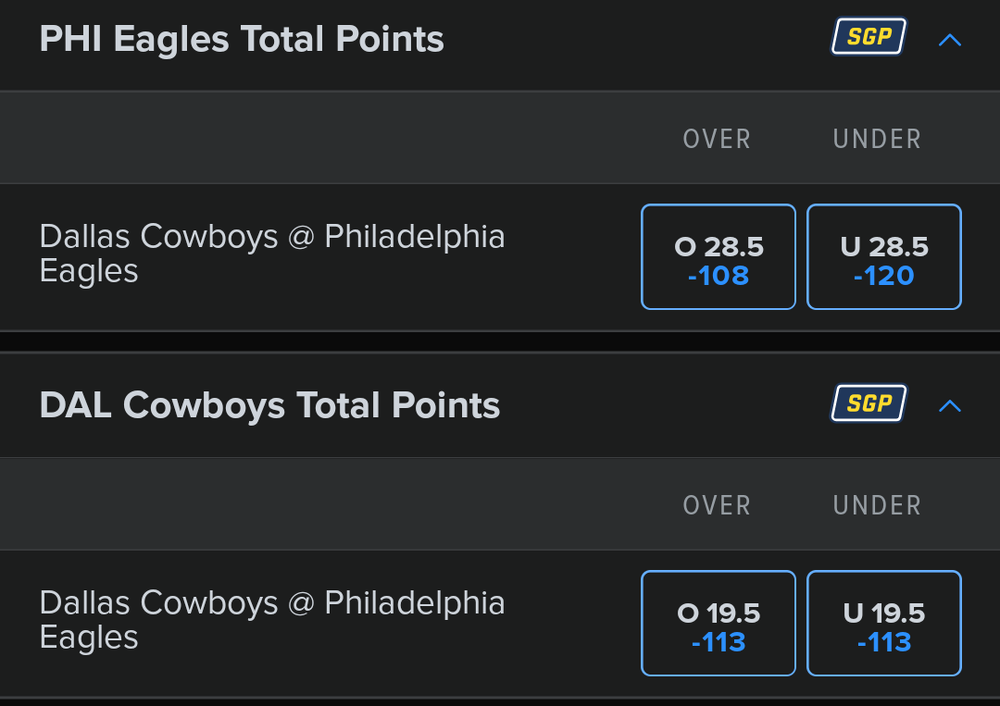Click UNDER column header in Eagles section
This screenshot has height=706, width=1000.
877,139
